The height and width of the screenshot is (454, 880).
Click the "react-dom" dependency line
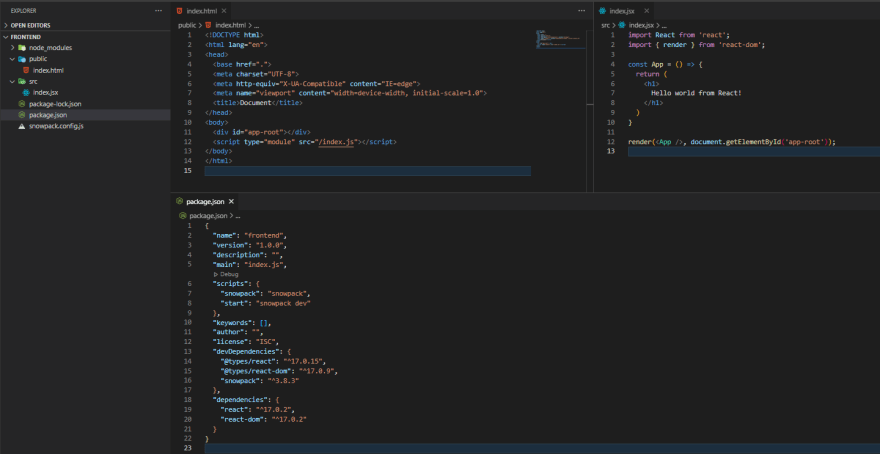(x=264, y=419)
